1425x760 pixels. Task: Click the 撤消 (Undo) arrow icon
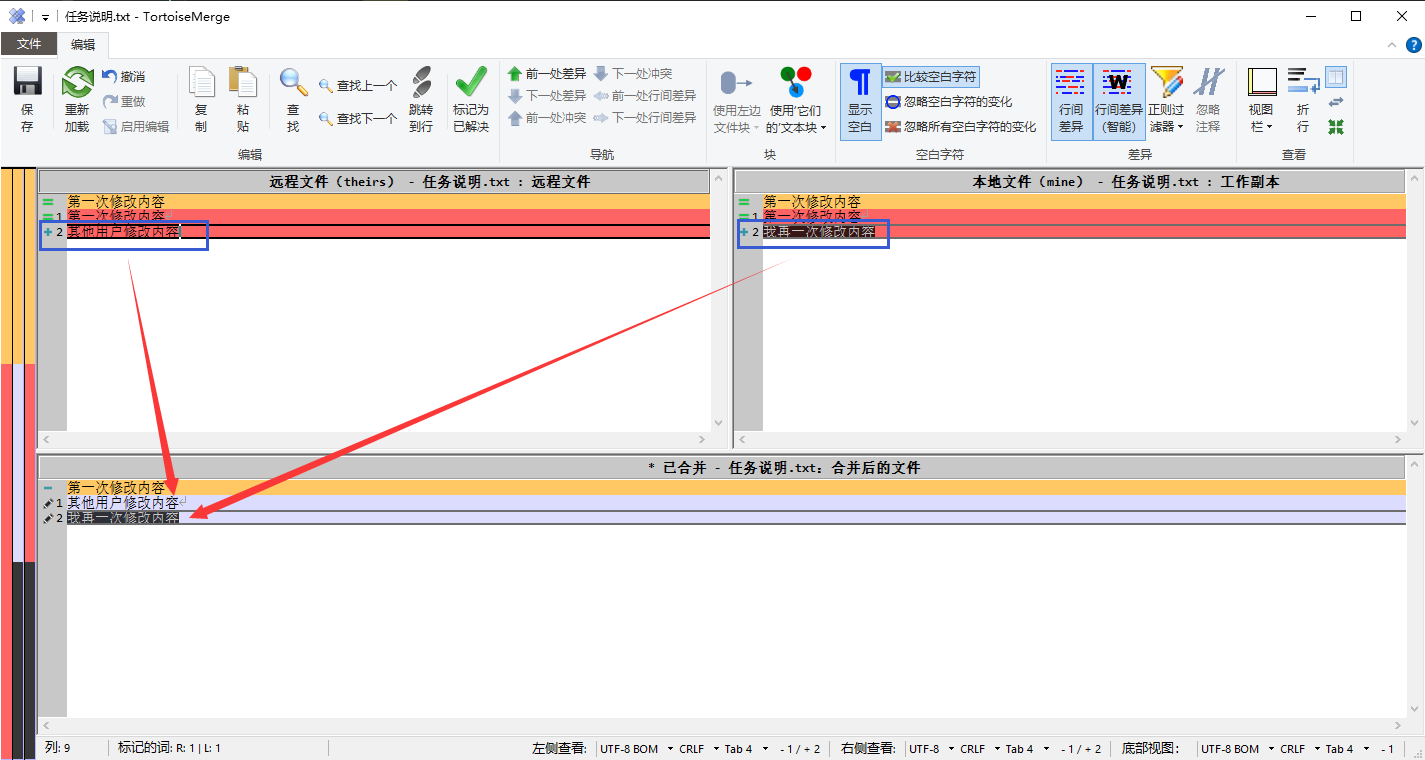[123, 76]
